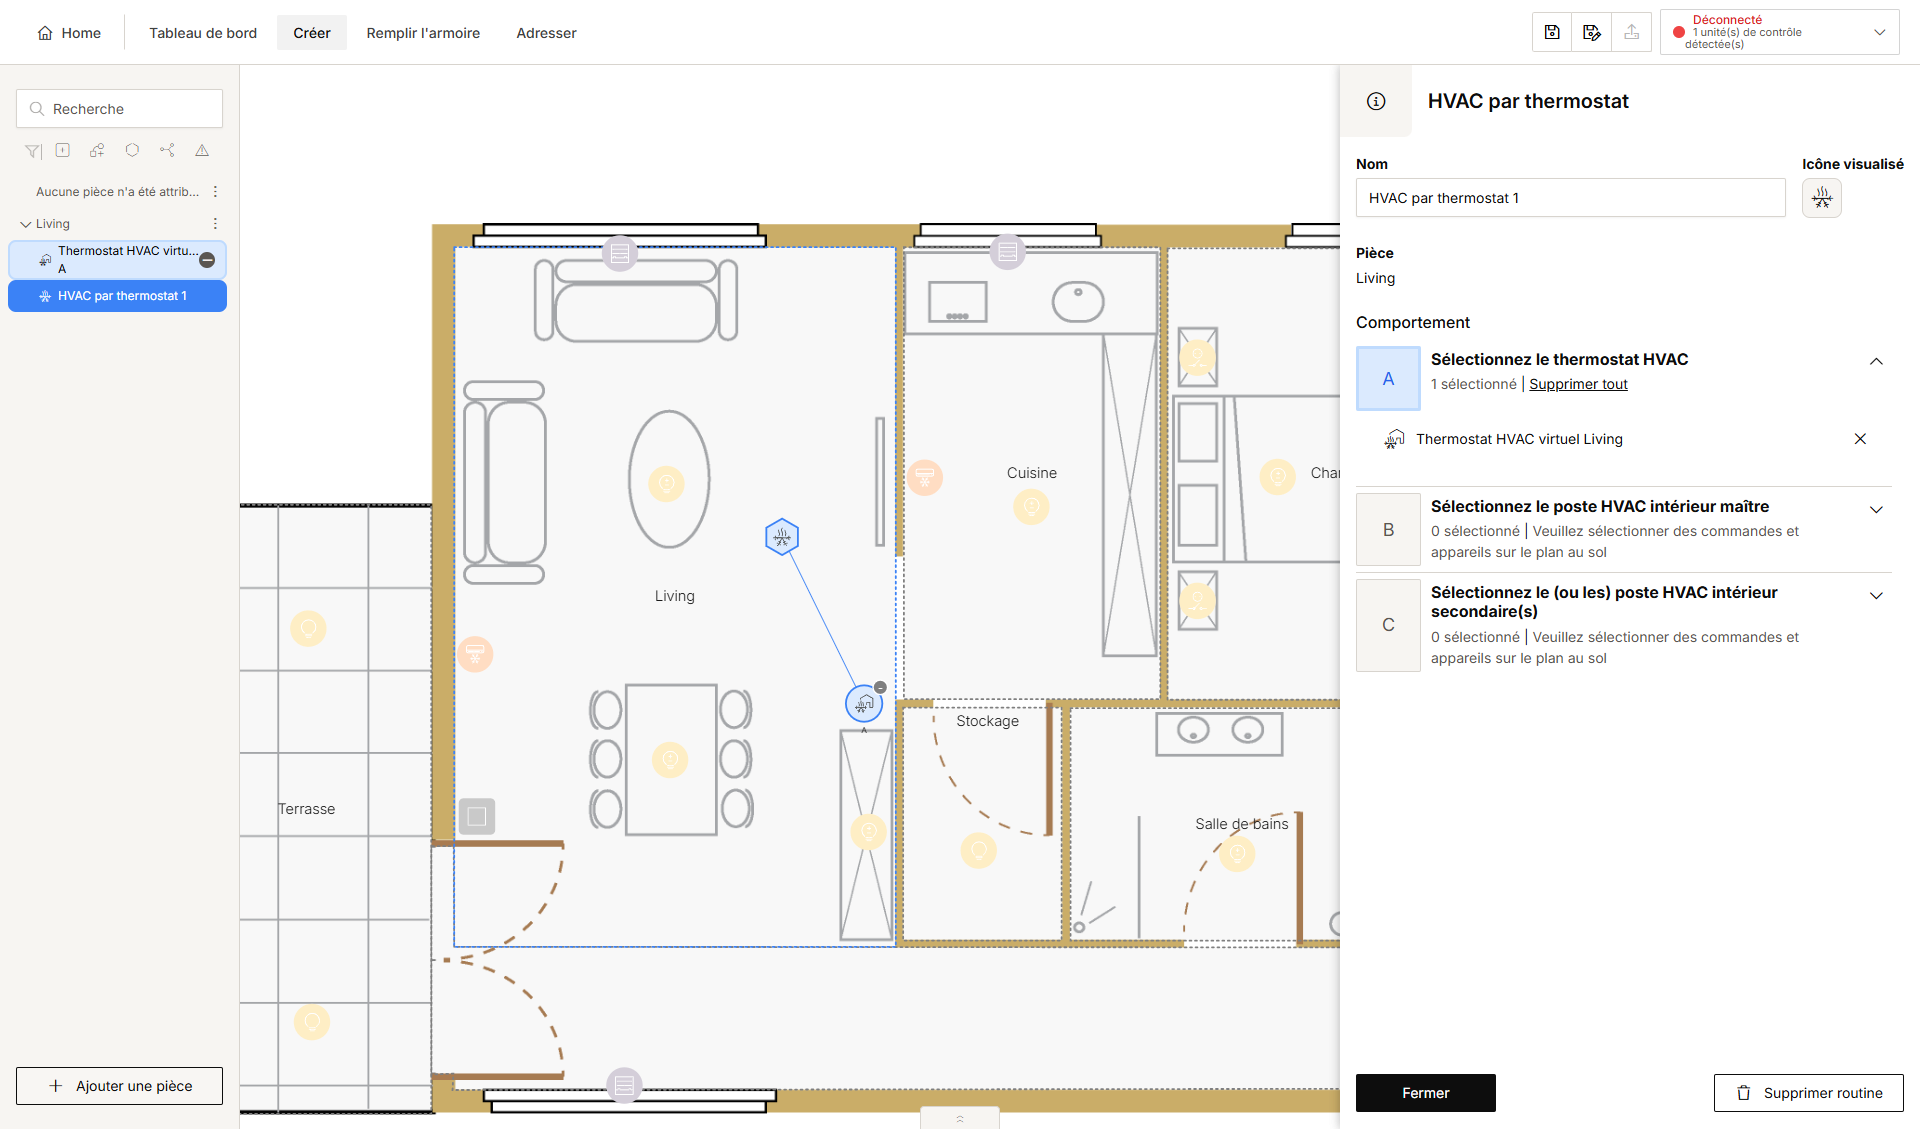Click the warning triangle icon in sidebar toolbar
1920x1129 pixels.
[202, 150]
